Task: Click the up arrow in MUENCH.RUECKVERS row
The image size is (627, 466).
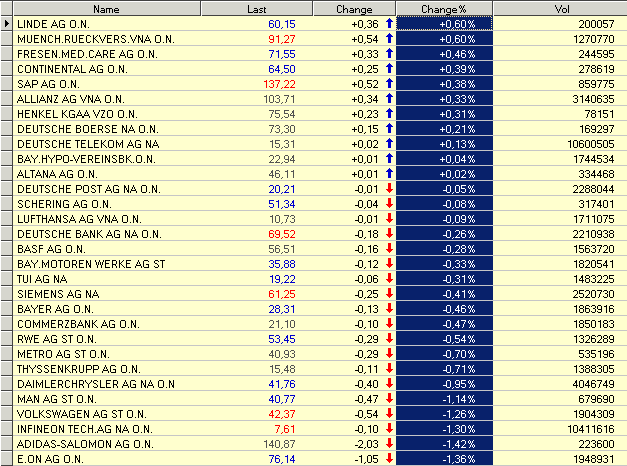Action: 389,39
